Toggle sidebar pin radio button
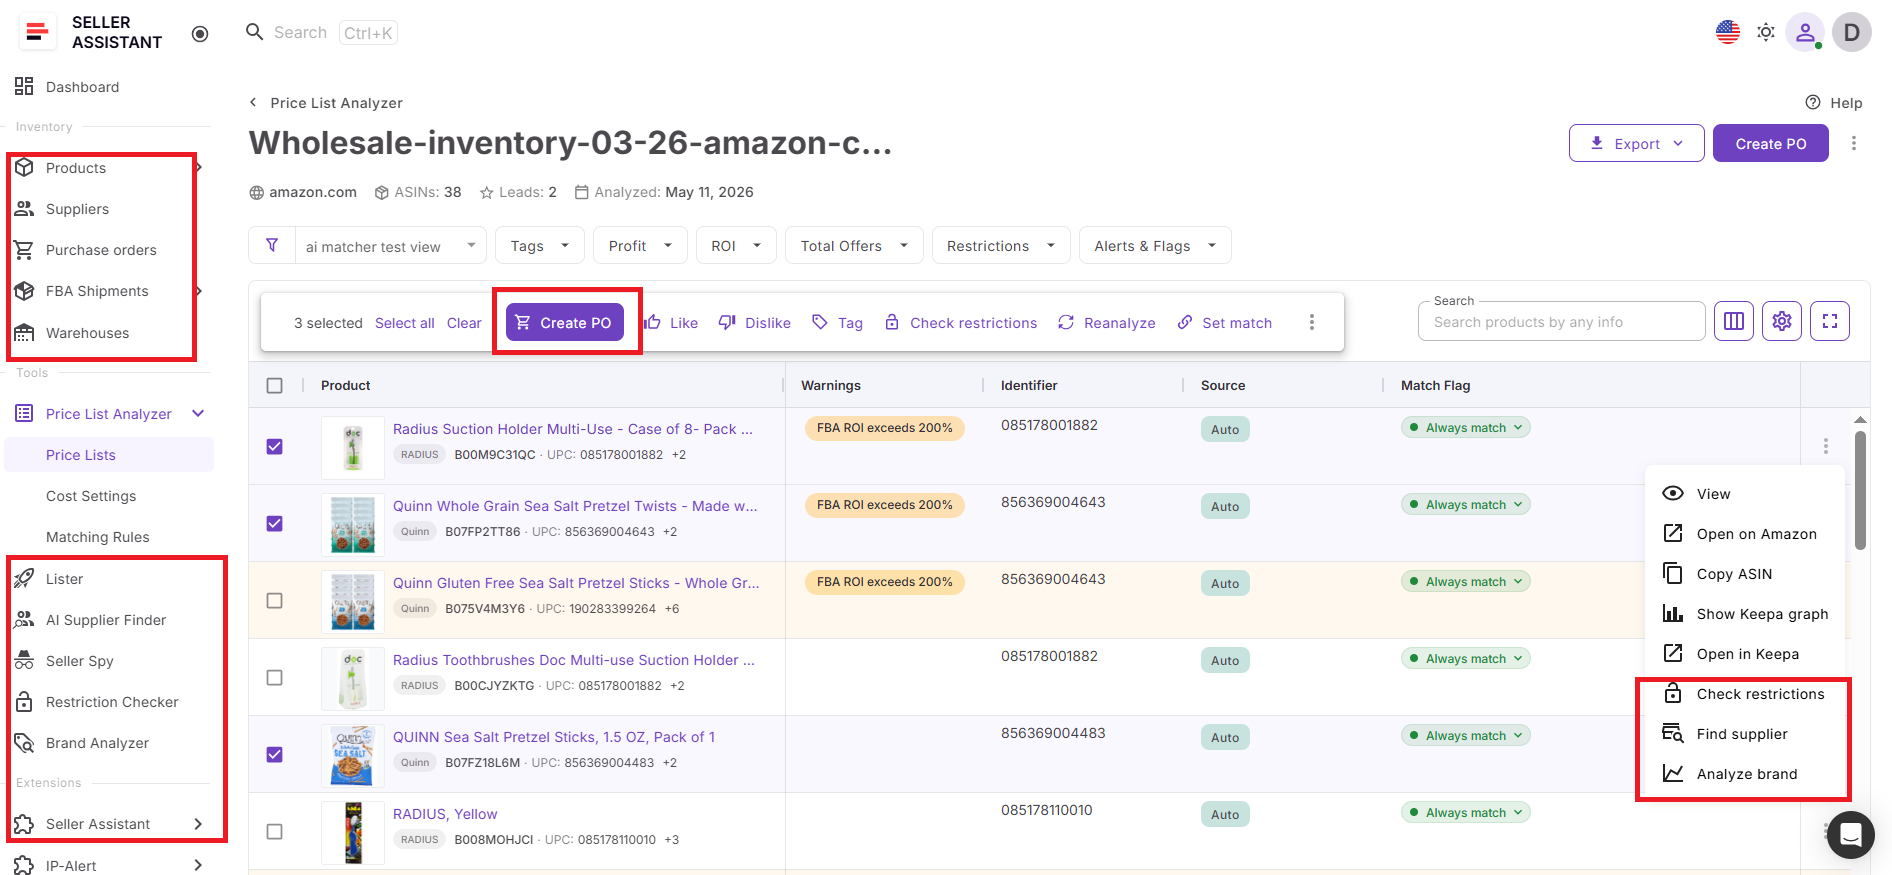The width and height of the screenshot is (1892, 875). [200, 34]
